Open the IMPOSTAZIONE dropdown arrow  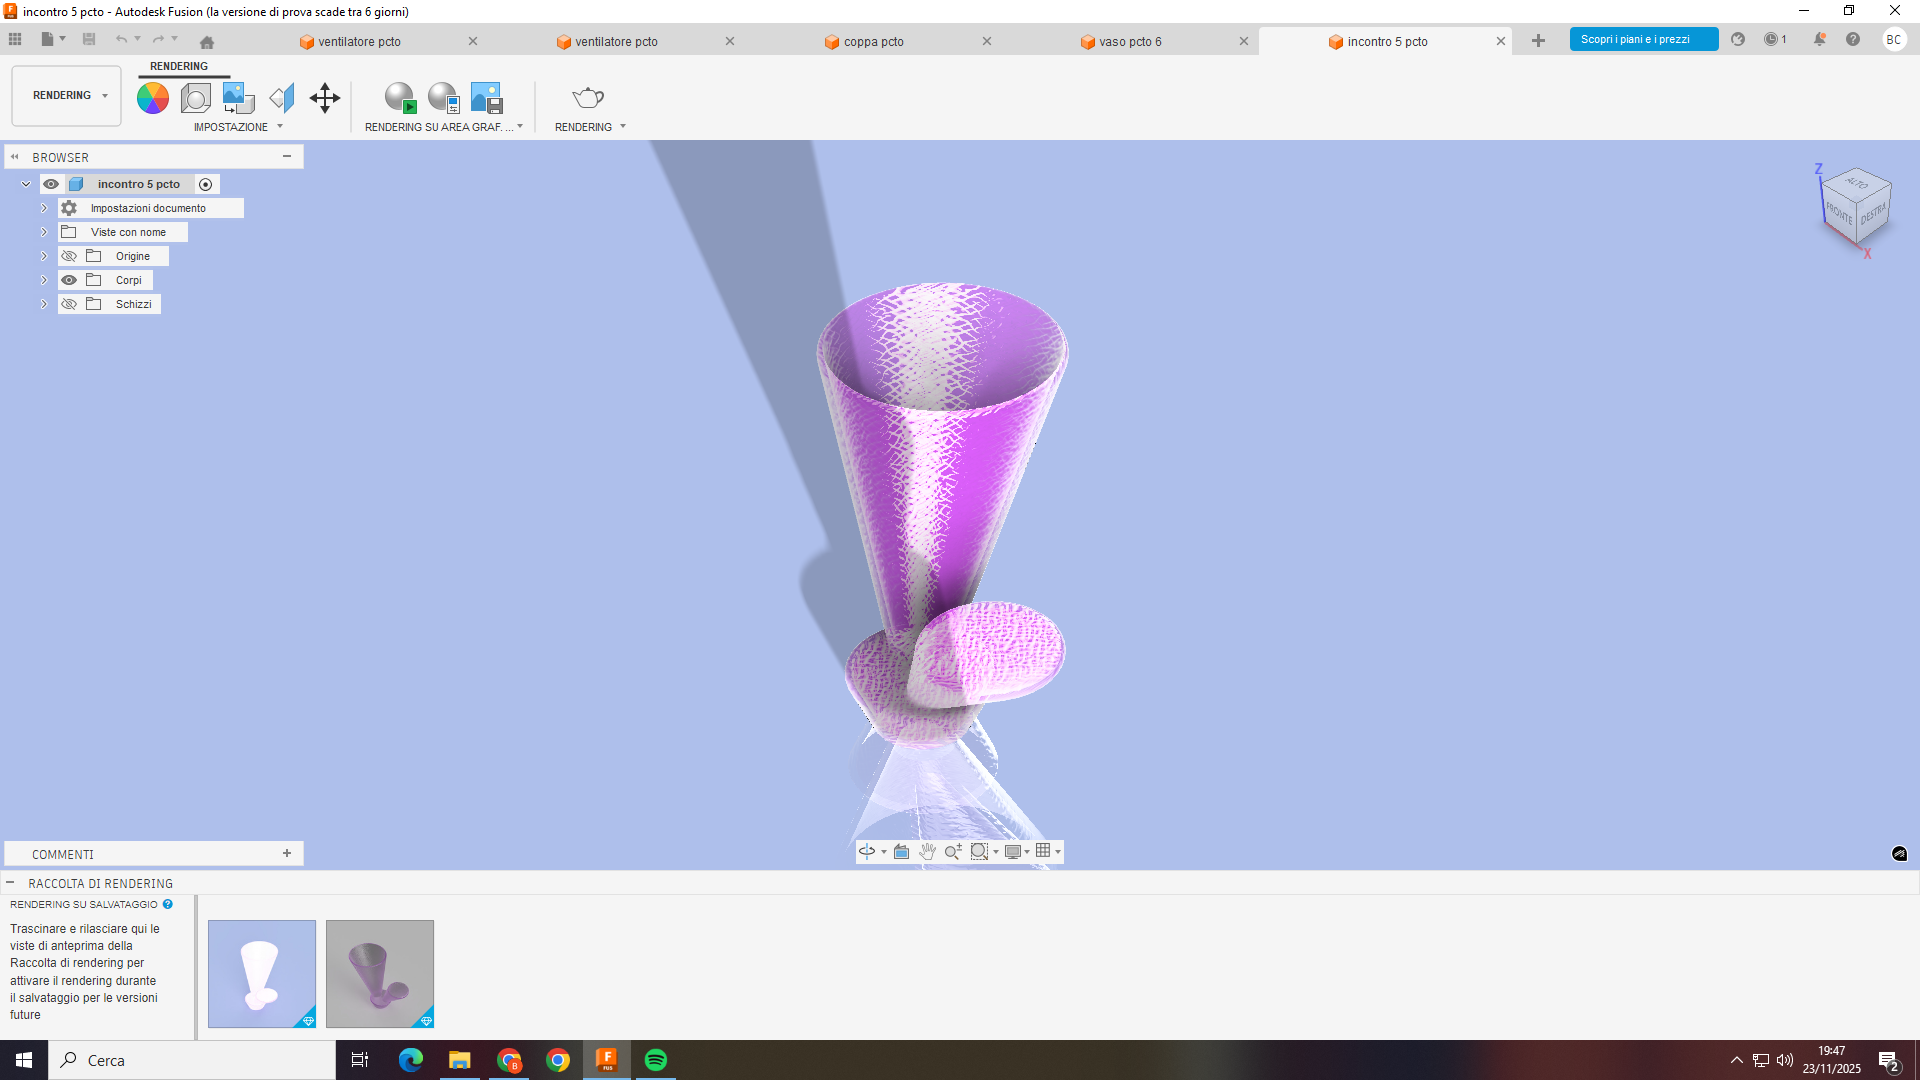tap(279, 126)
